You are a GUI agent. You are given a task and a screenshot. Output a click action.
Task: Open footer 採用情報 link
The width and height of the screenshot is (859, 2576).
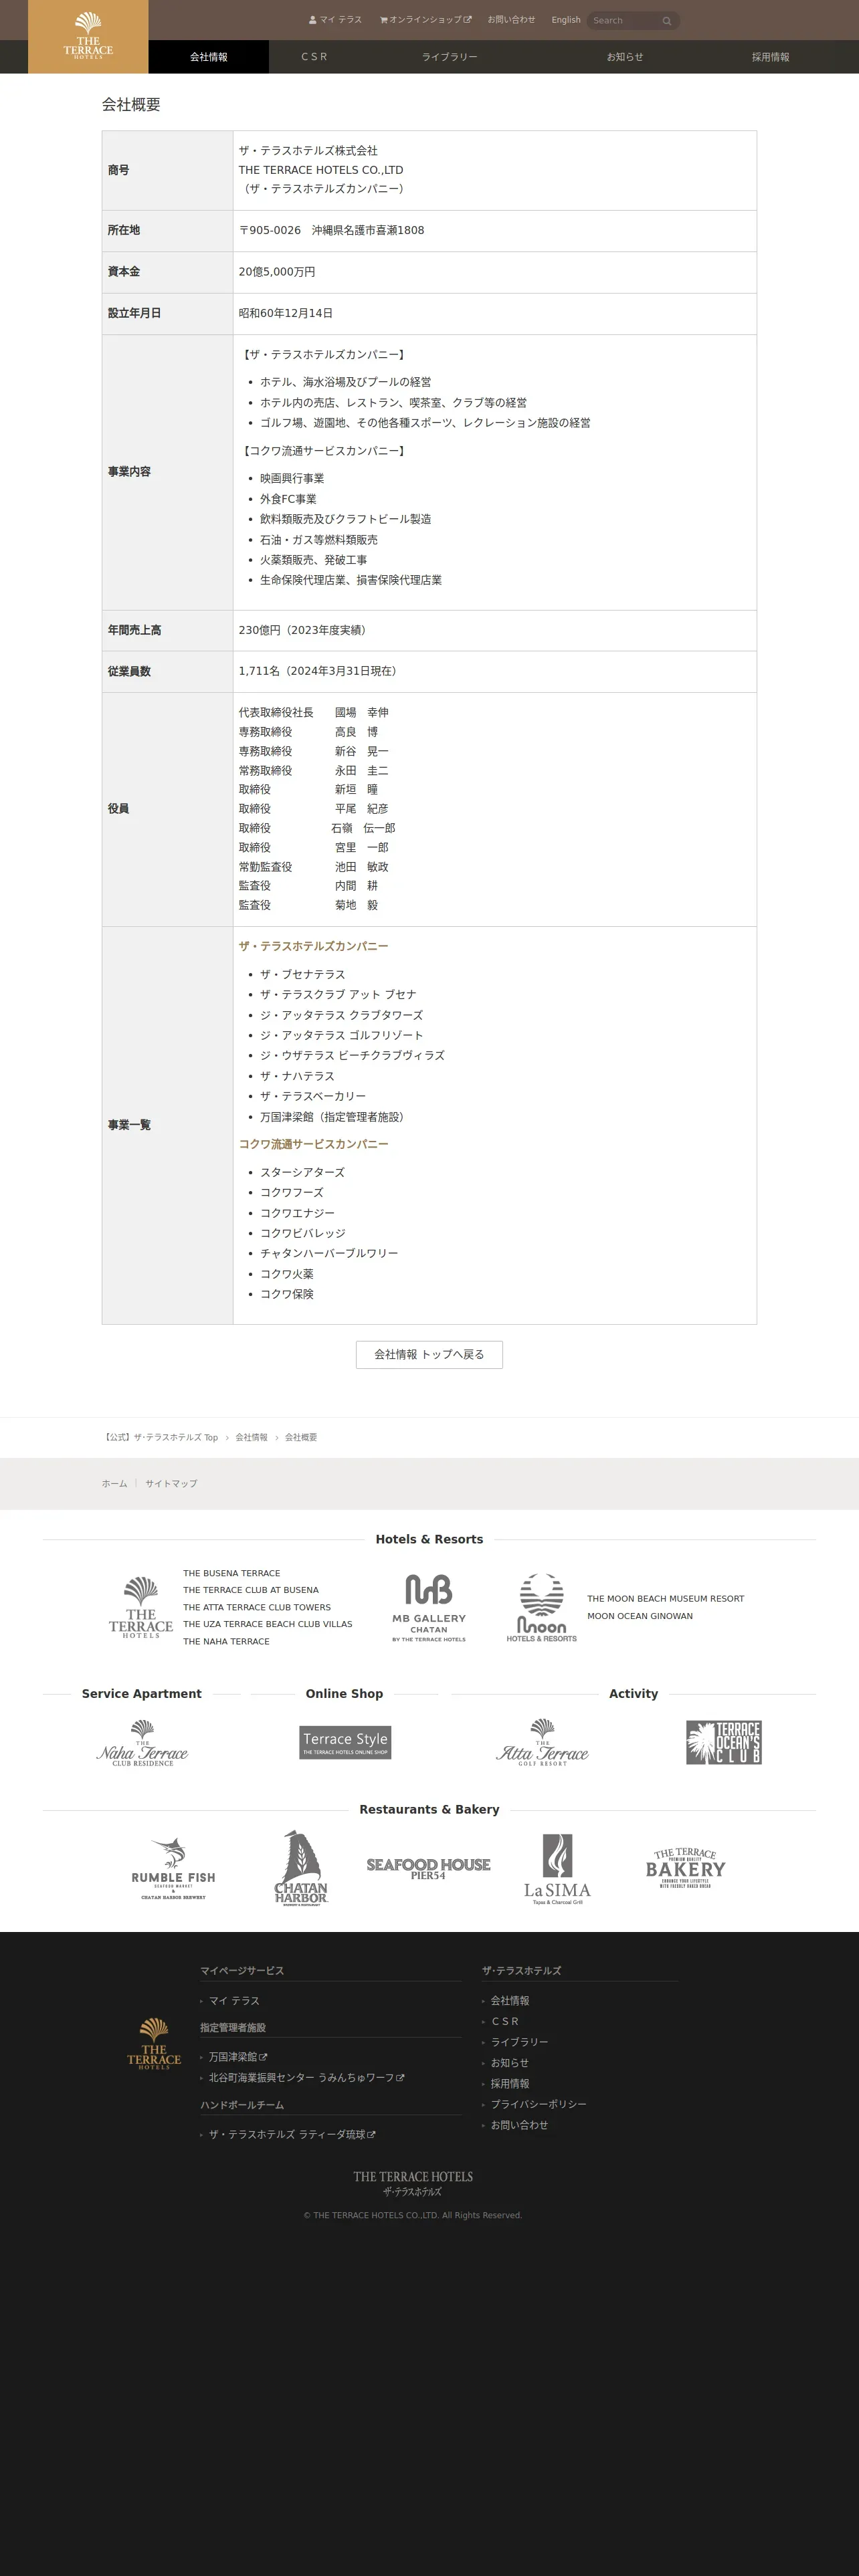click(x=510, y=2084)
